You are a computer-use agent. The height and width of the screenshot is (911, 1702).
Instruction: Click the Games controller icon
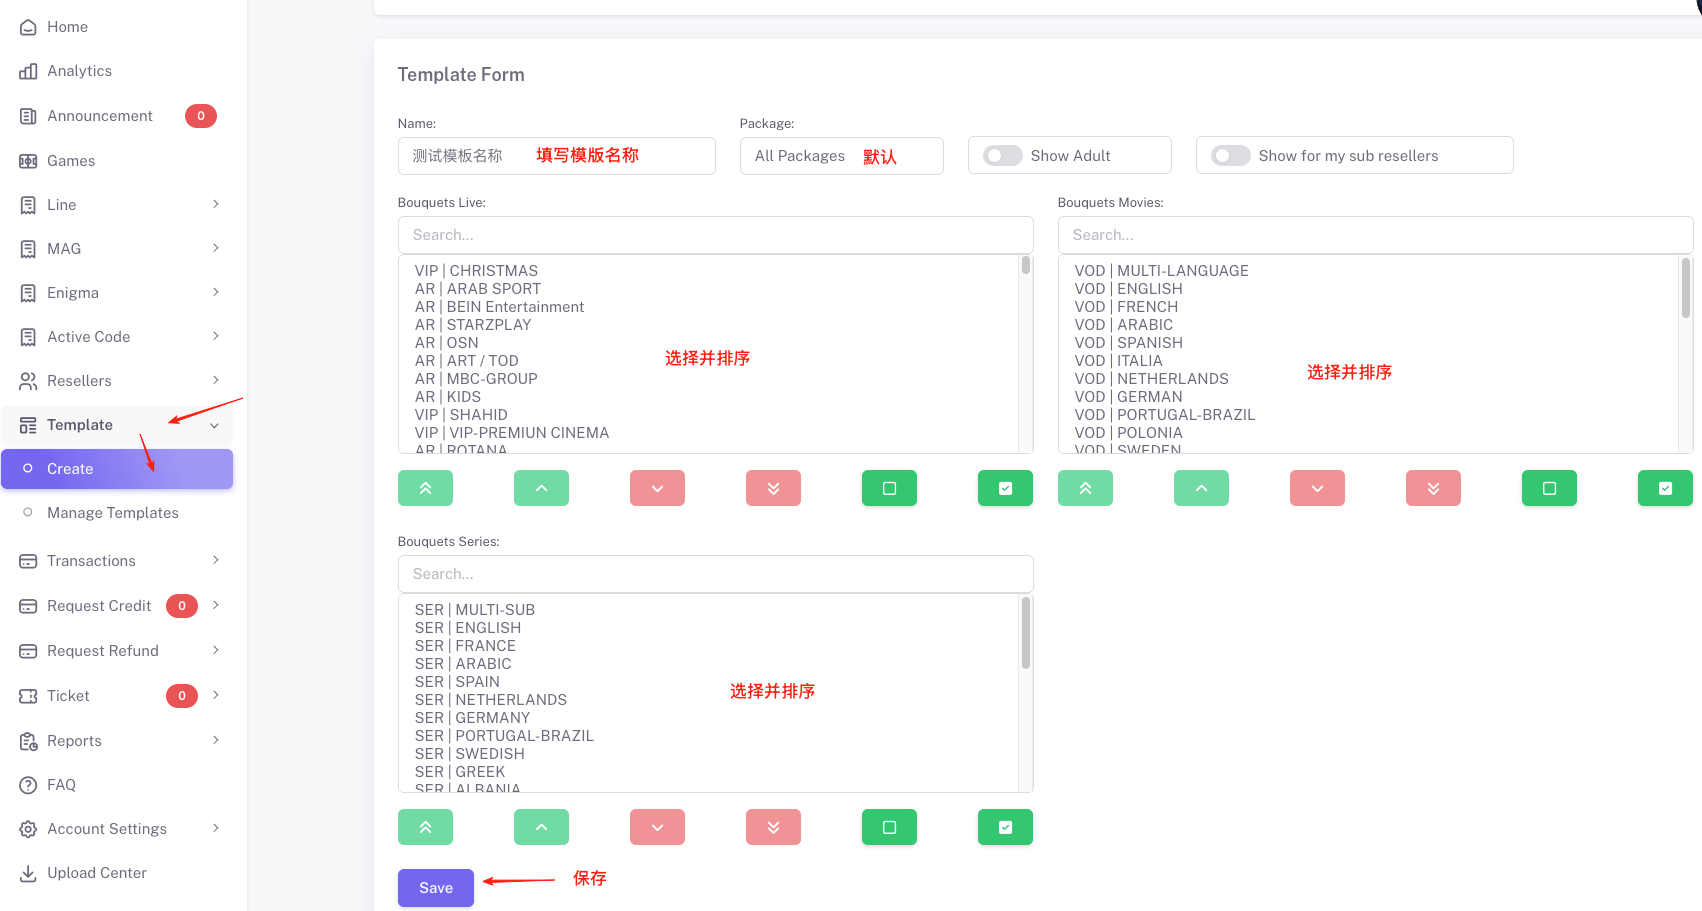(x=28, y=161)
